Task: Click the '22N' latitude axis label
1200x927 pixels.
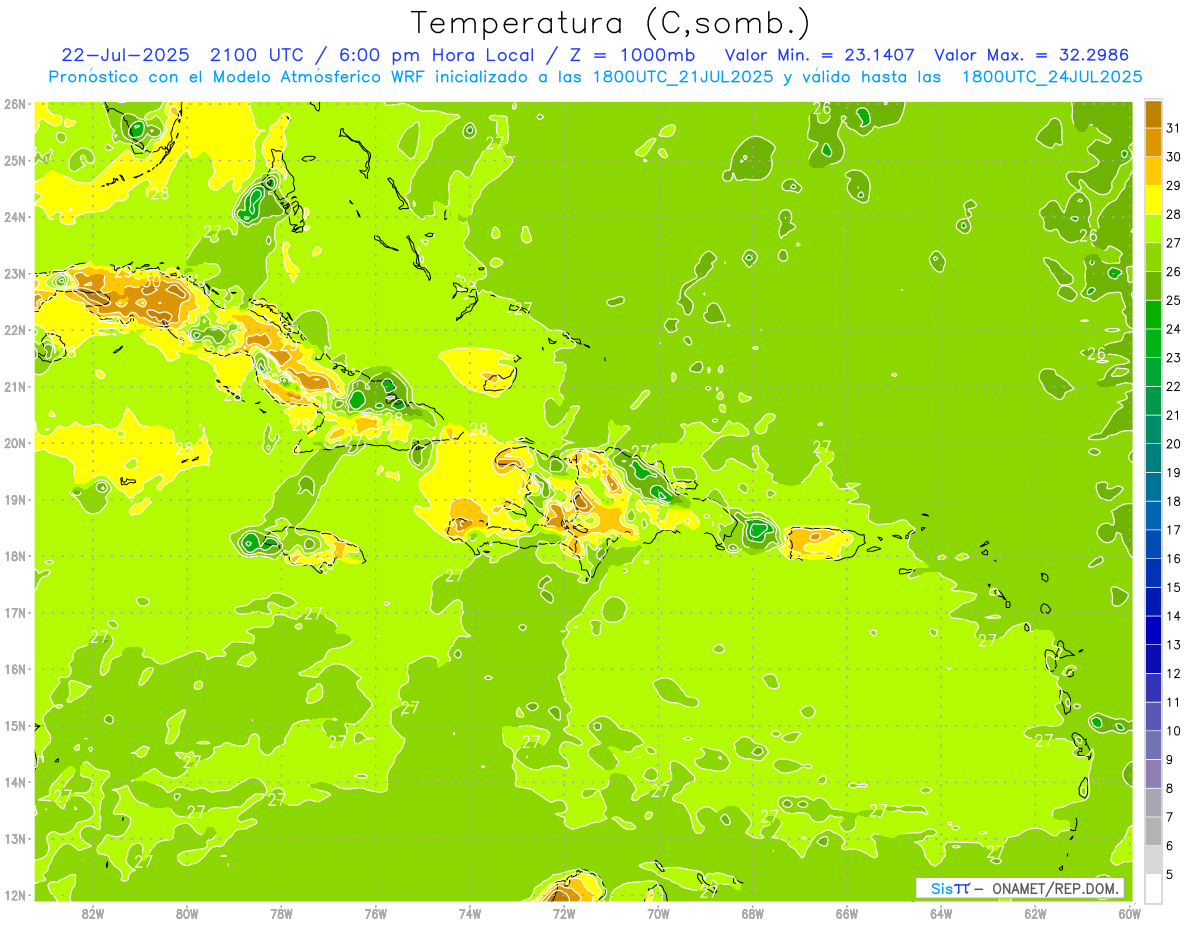Action: point(15,330)
